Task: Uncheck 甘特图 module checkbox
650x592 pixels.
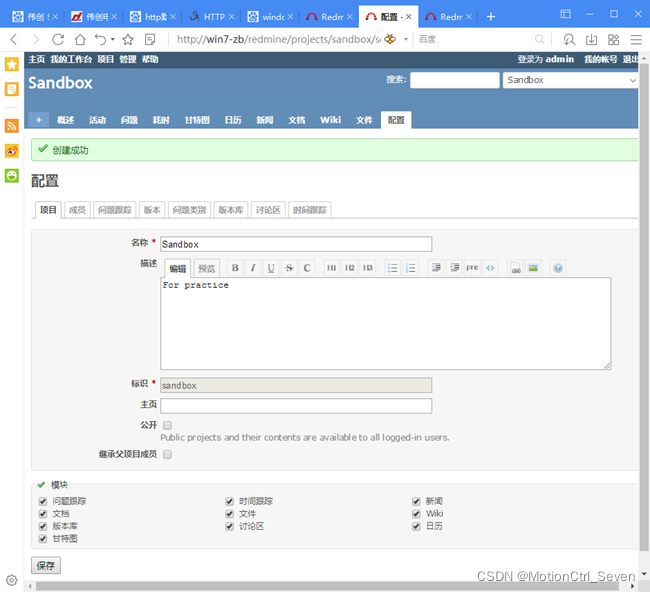Action: pyautogui.click(x=43, y=539)
